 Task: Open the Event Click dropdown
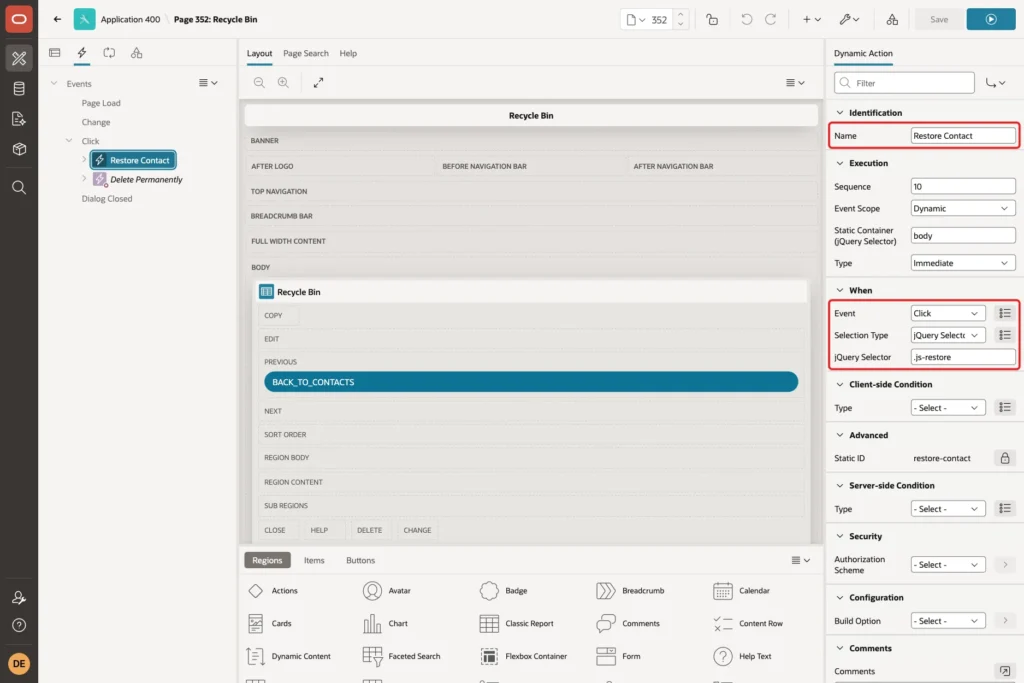[948, 313]
